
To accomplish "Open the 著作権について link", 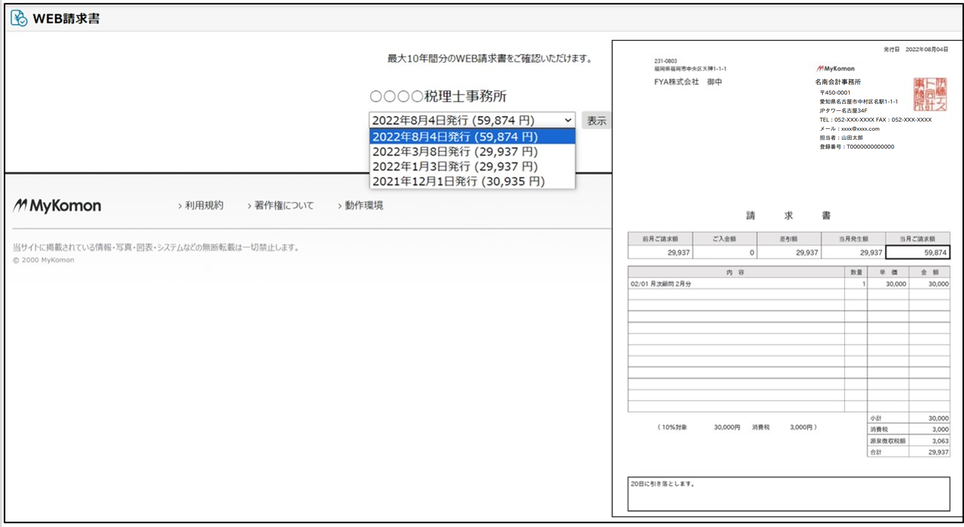I will [283, 206].
